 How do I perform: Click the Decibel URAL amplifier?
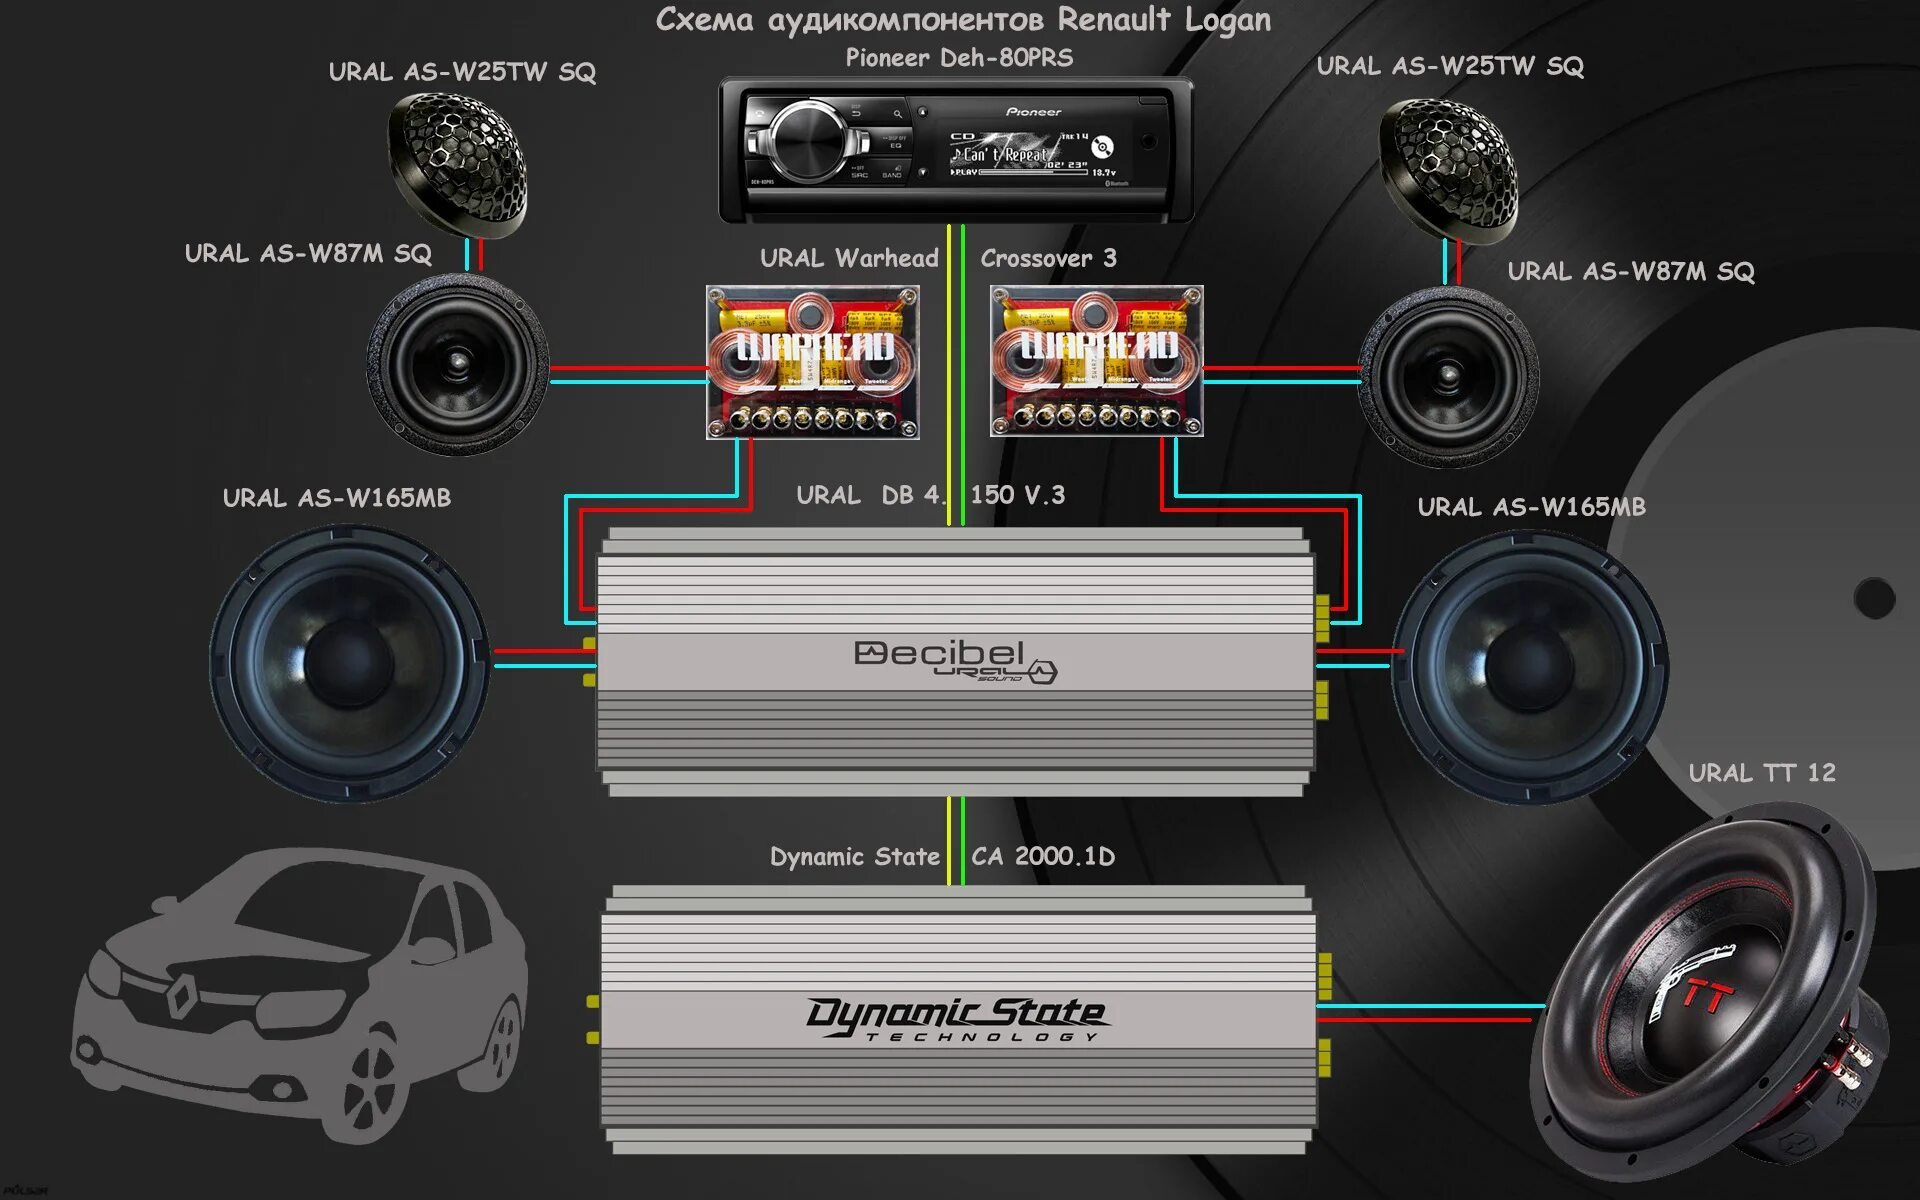click(x=955, y=662)
